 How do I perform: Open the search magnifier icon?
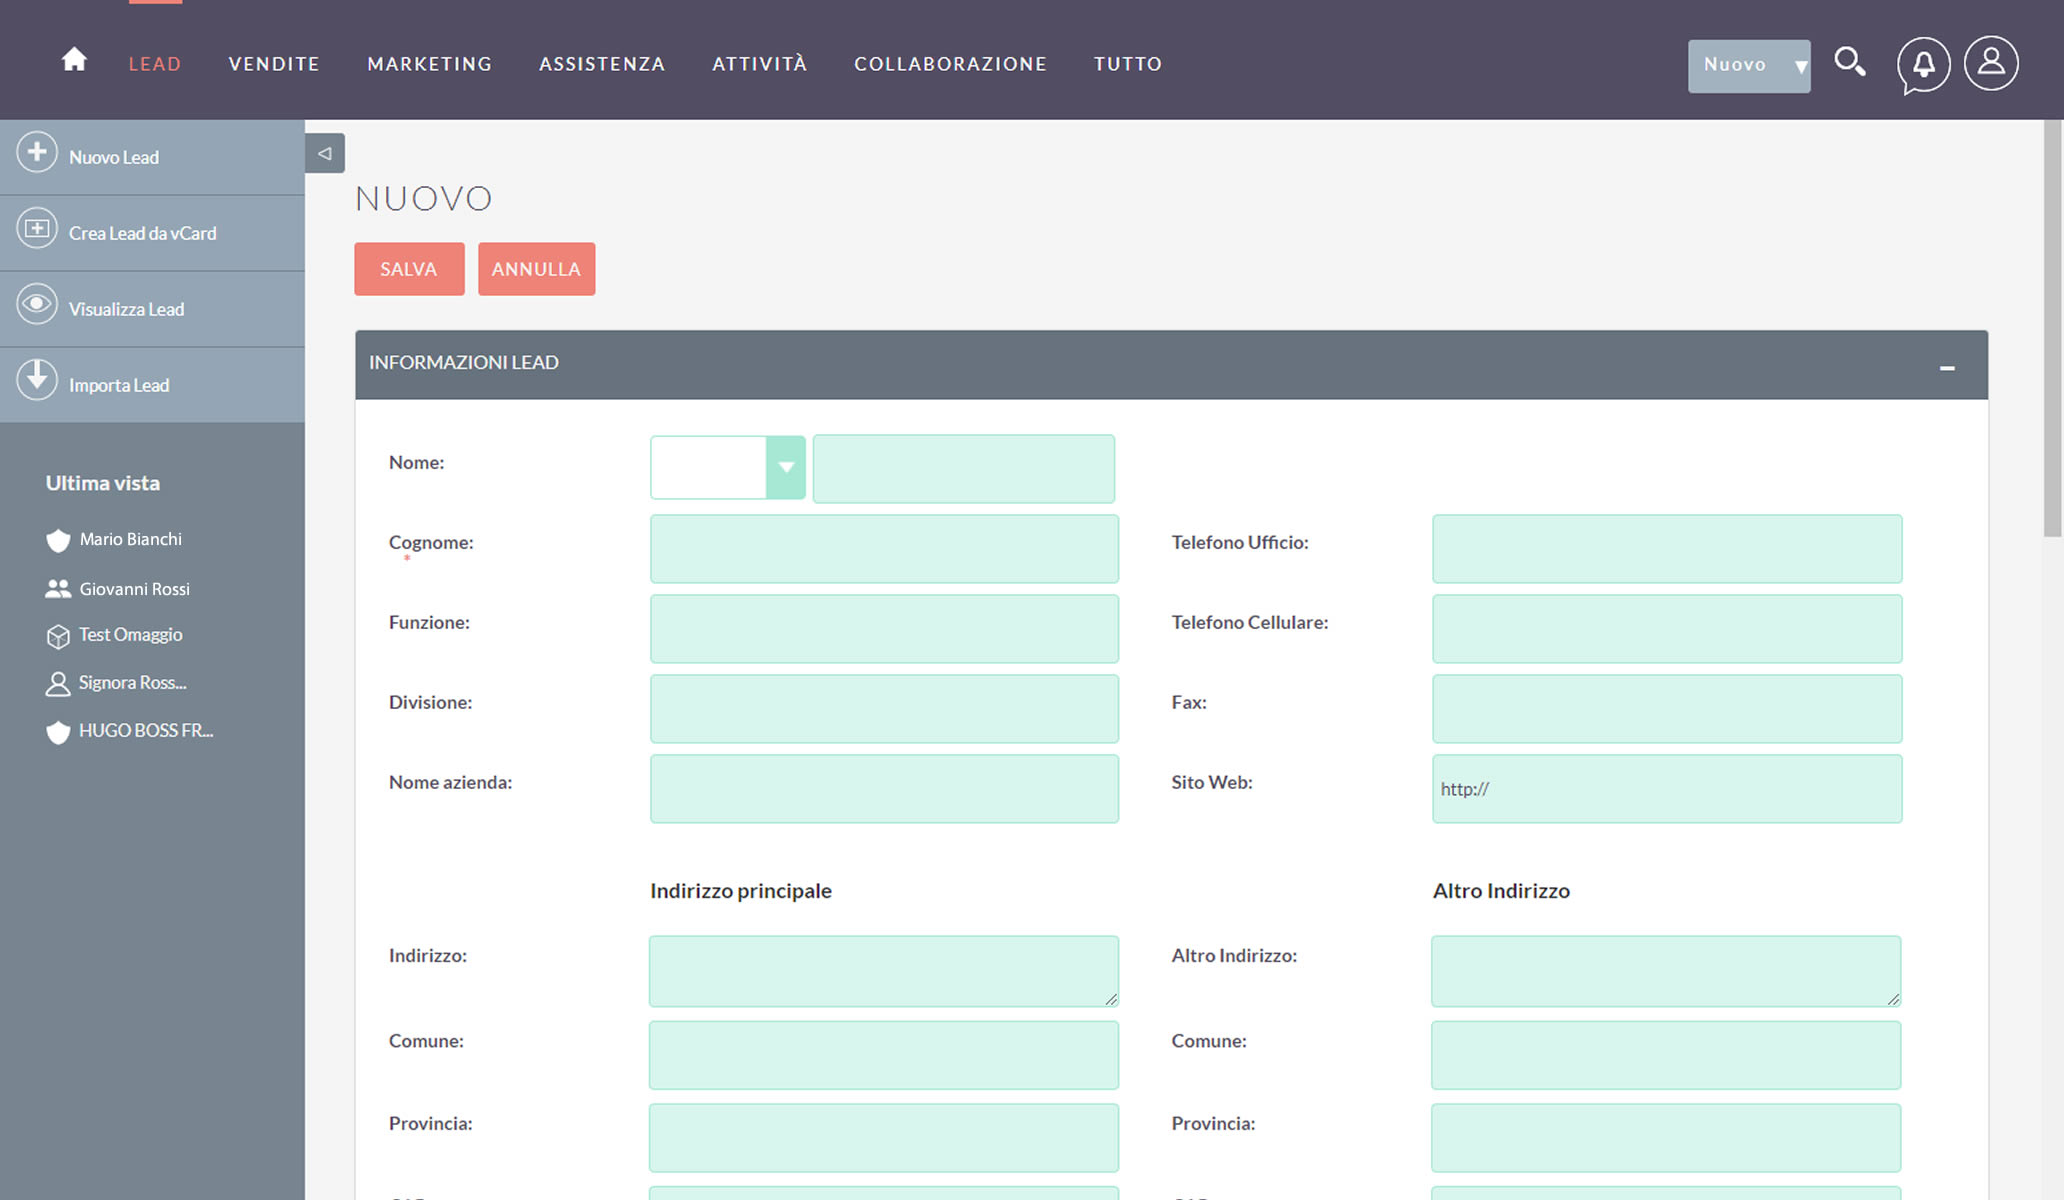point(1849,63)
